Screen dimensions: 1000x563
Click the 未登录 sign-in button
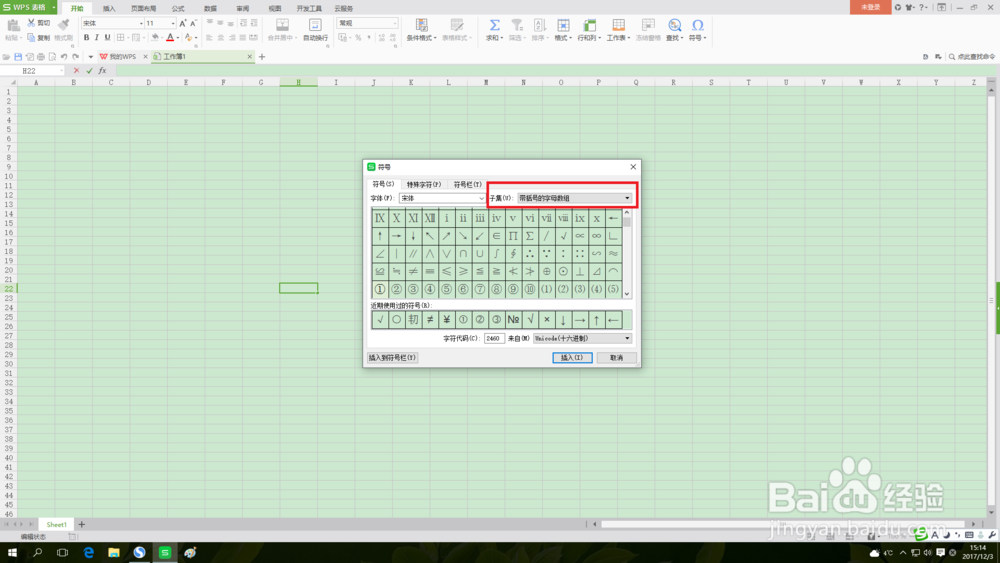871,7
